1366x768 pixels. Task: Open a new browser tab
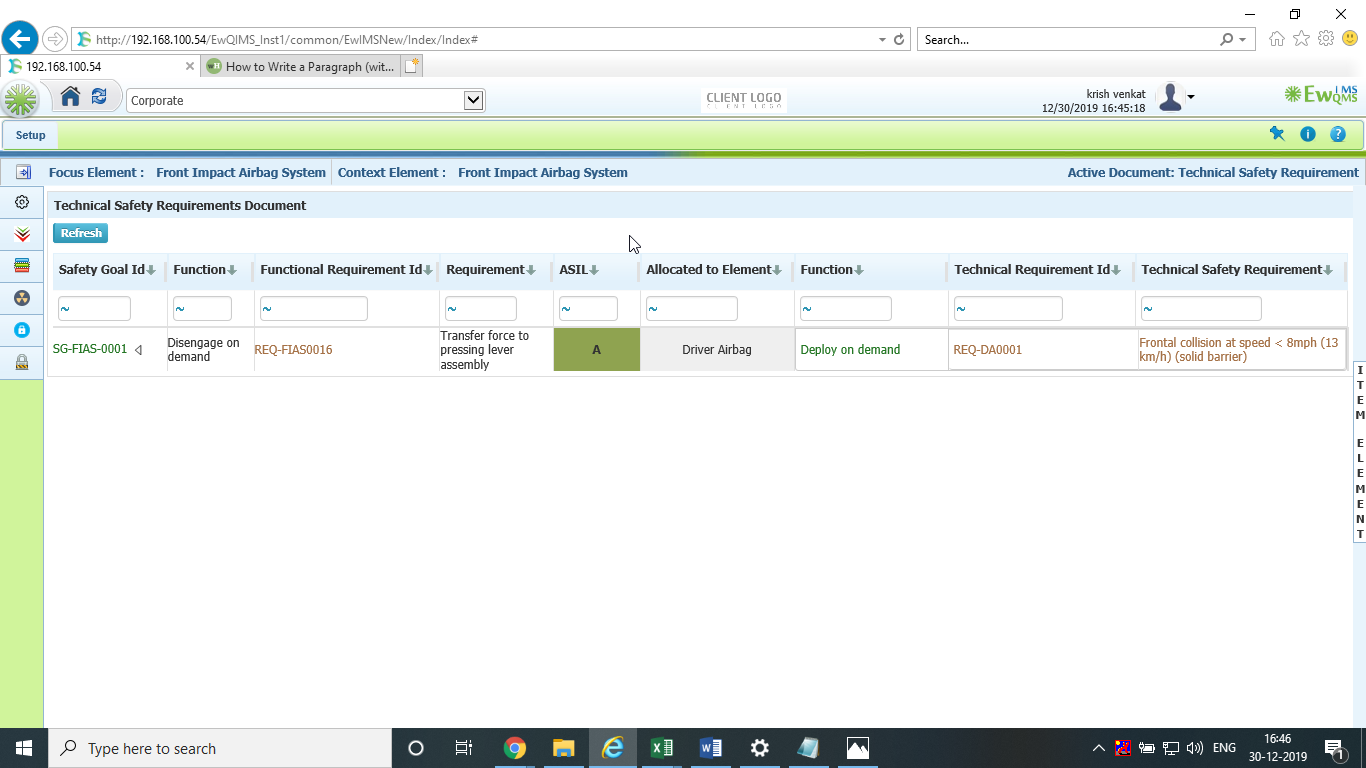(412, 66)
